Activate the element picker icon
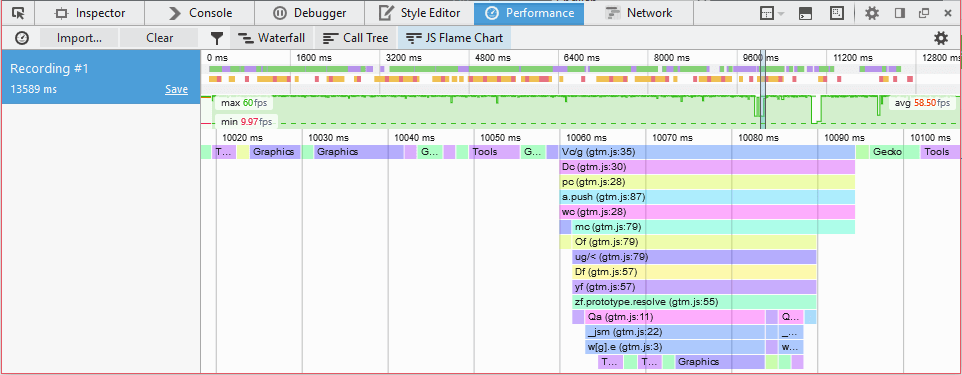The height and width of the screenshot is (375, 962). (18, 13)
